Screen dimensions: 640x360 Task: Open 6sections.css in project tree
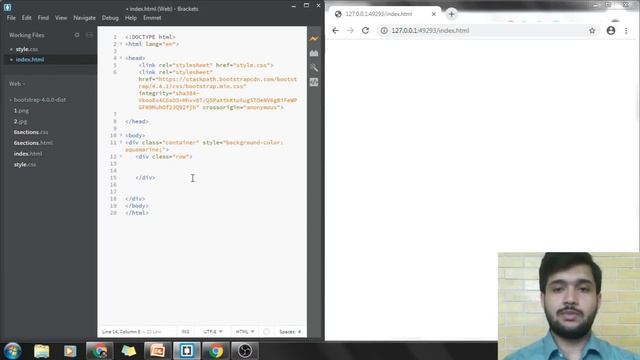click(31, 132)
